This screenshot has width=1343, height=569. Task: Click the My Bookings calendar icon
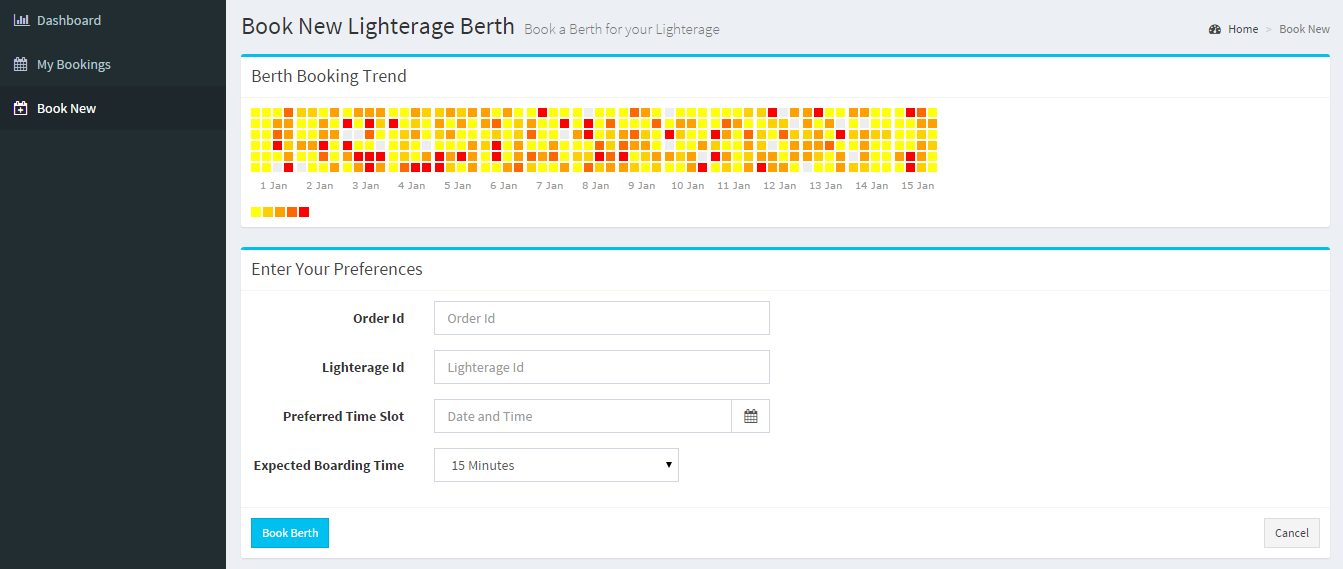(21, 64)
